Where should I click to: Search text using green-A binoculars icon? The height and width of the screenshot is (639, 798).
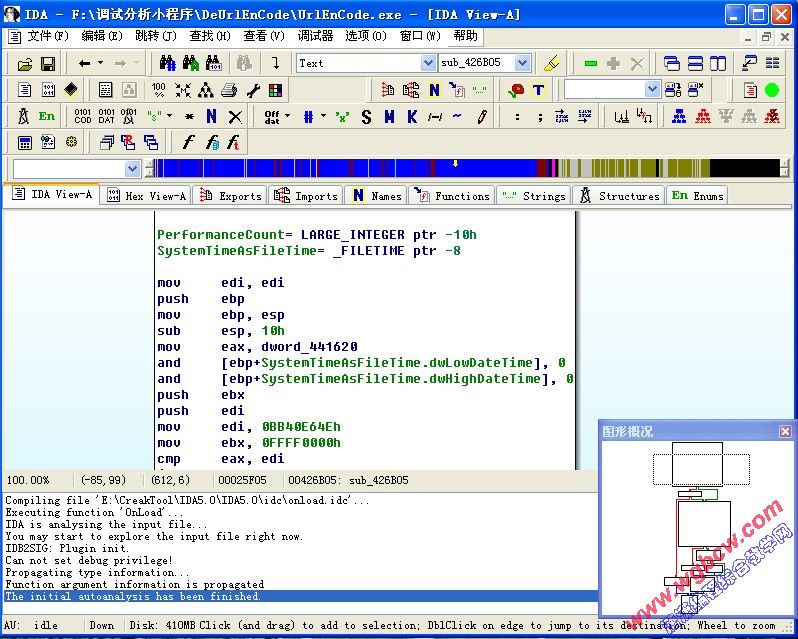coord(190,63)
